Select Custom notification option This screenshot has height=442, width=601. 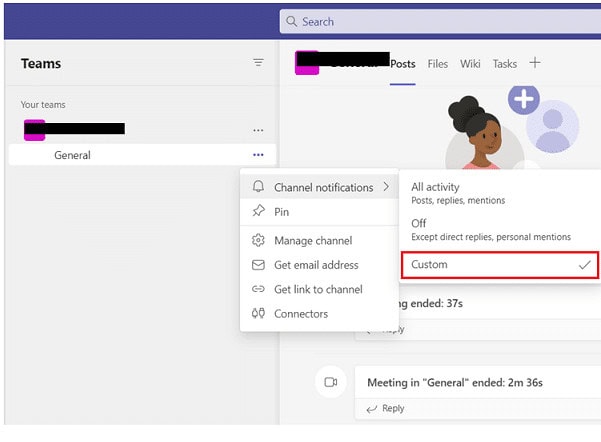(500, 265)
